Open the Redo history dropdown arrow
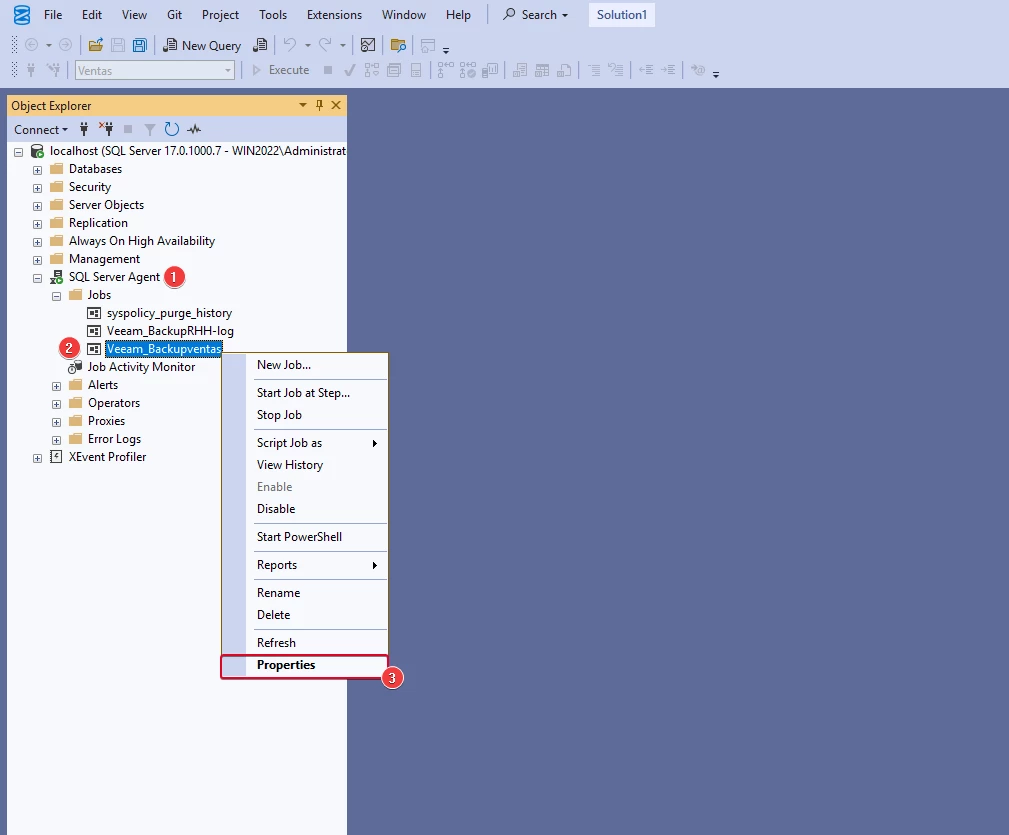Image resolution: width=1009 pixels, height=835 pixels. (x=343, y=45)
